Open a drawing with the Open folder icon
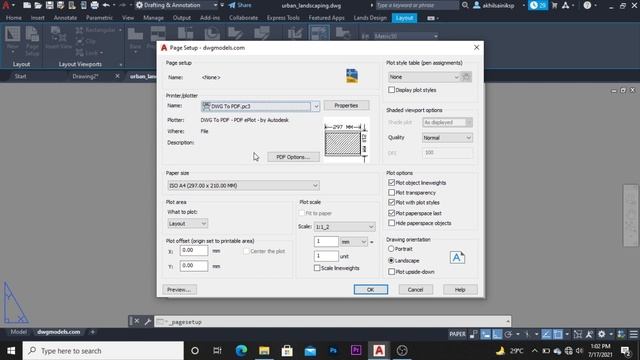 pyautogui.click(x=38, y=5)
